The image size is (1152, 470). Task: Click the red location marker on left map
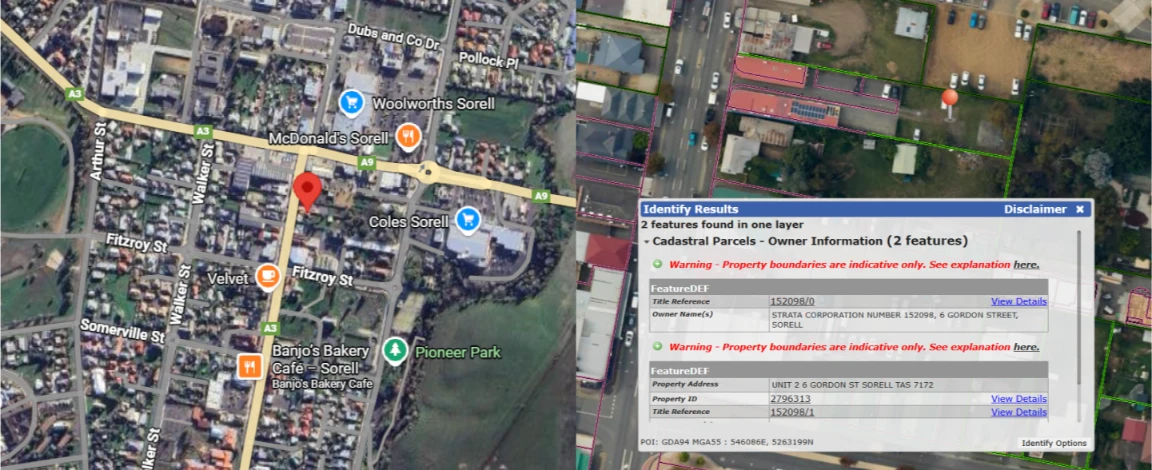coord(307,192)
